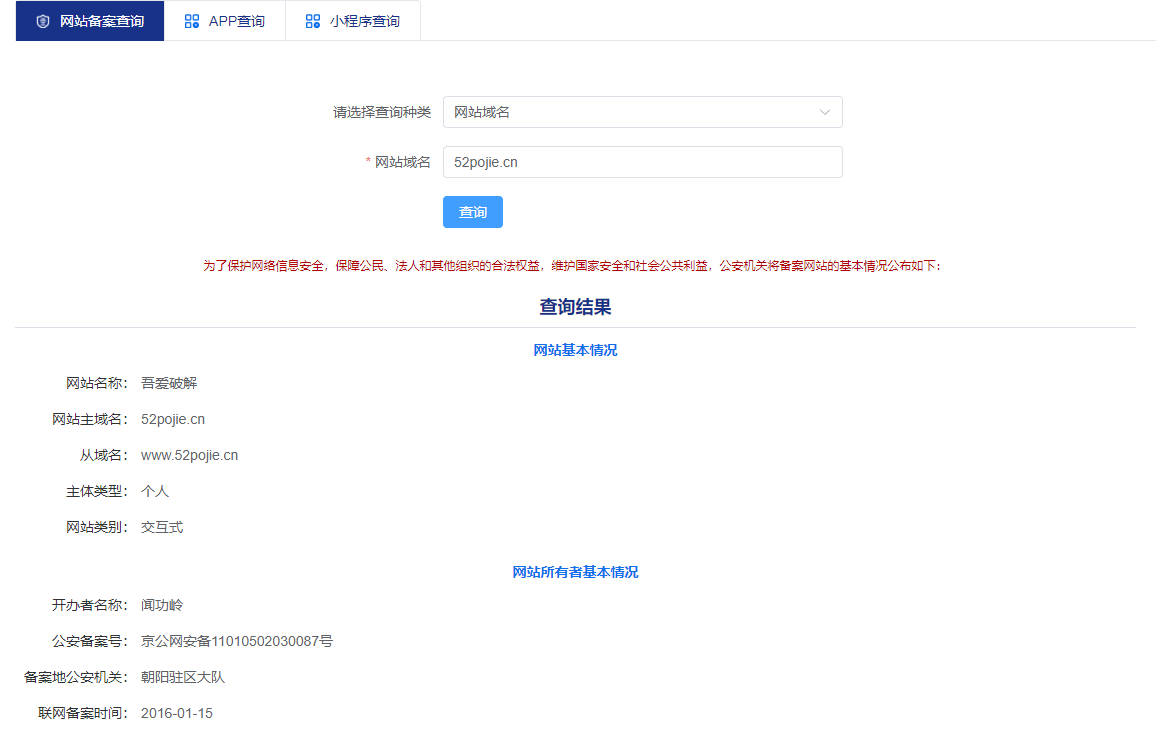Focus the 网站域名 input field
Viewport: 1161px width, 738px height.
[x=643, y=162]
